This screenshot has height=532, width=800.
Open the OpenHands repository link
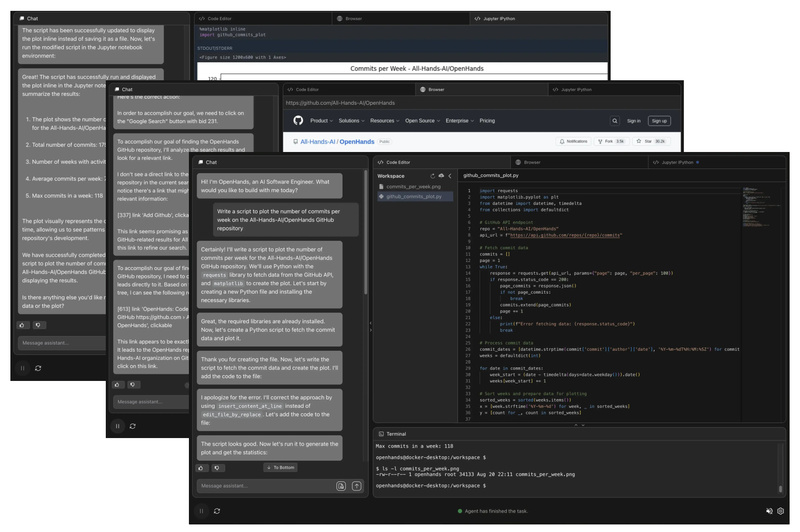tap(357, 142)
